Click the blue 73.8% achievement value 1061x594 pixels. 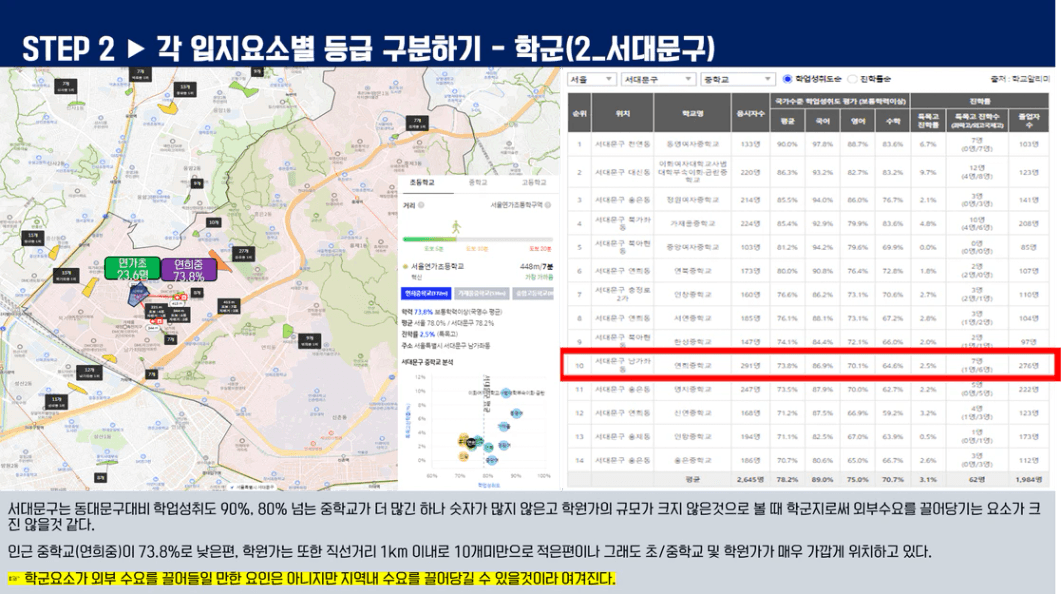coord(424,312)
